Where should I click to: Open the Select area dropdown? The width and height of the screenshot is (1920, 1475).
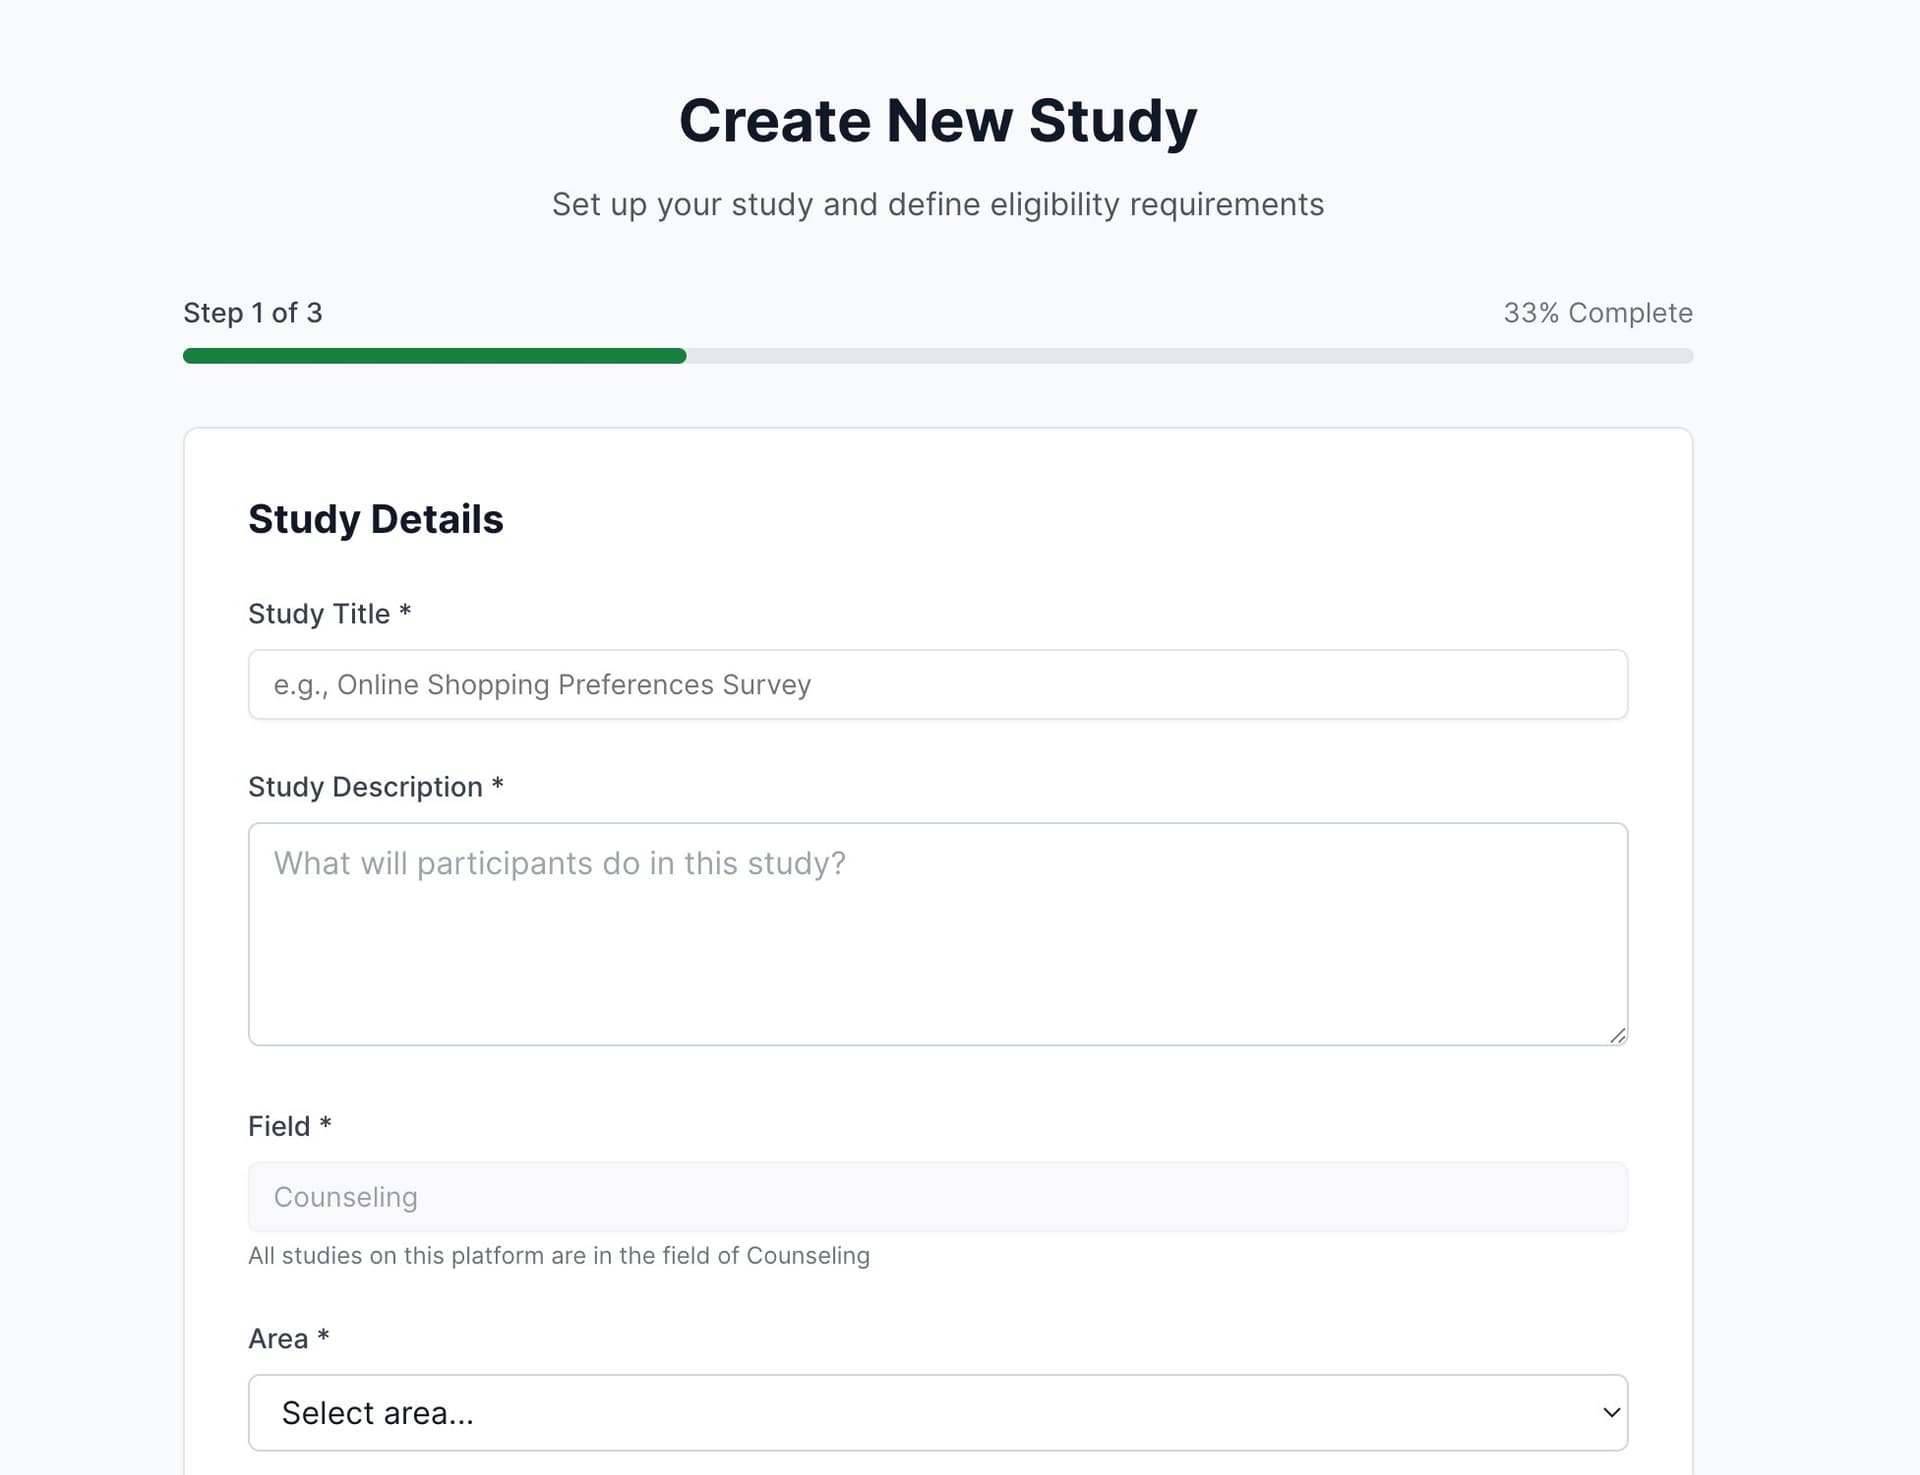[936, 1412]
